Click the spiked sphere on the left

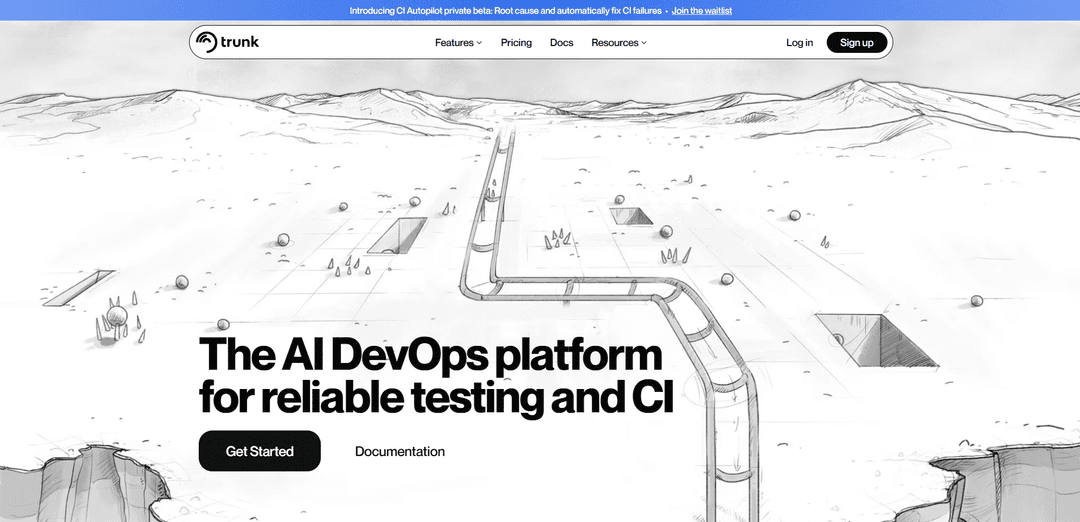(117, 318)
